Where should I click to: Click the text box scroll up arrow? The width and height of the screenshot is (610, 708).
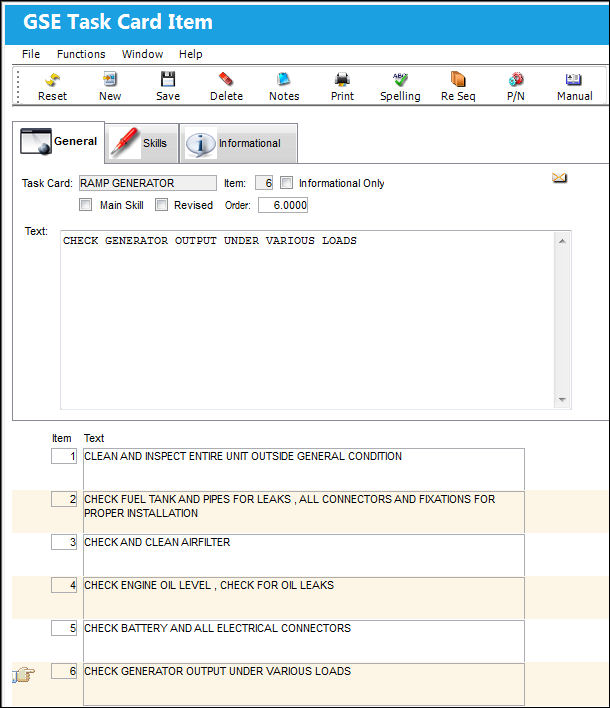[x=562, y=241]
